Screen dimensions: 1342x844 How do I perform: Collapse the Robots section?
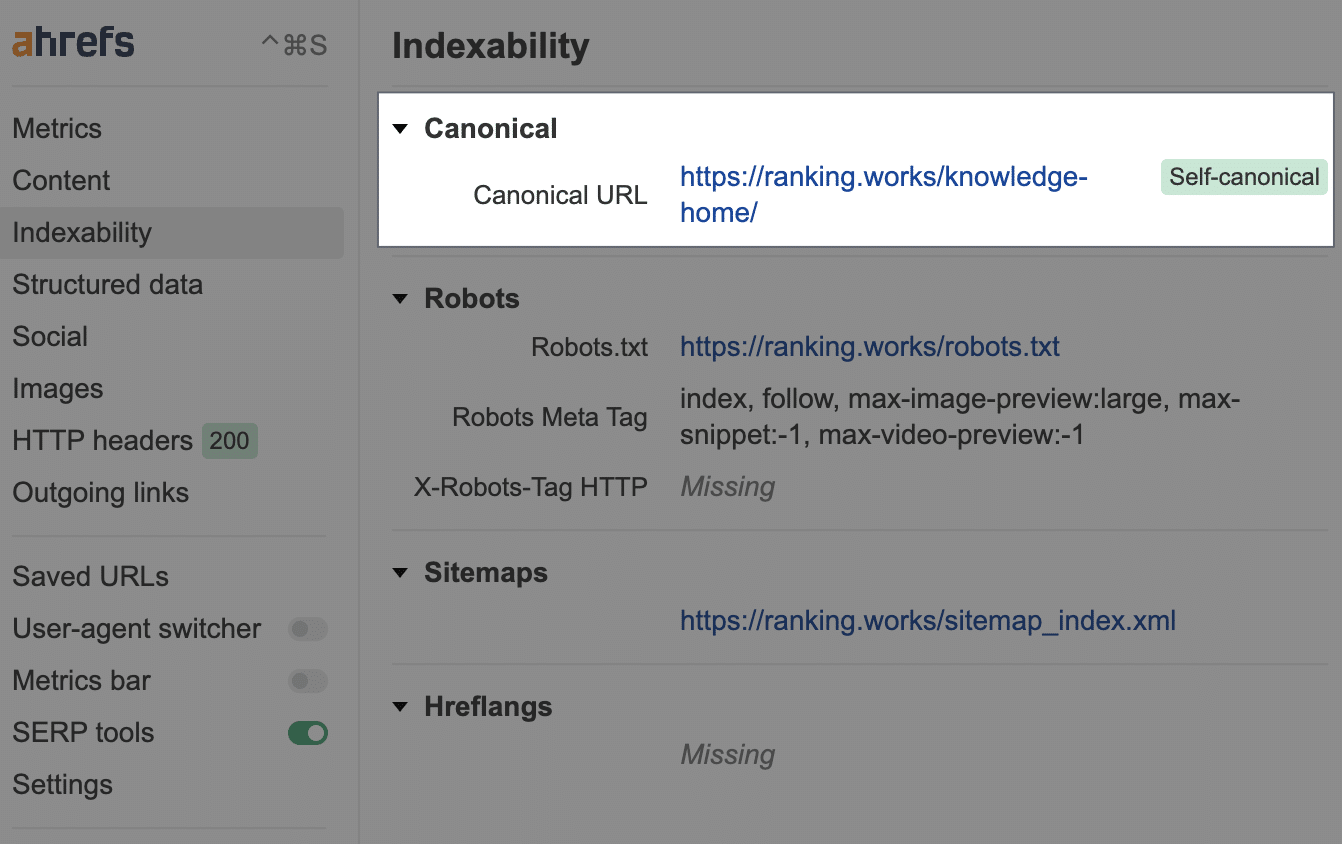[x=399, y=298]
